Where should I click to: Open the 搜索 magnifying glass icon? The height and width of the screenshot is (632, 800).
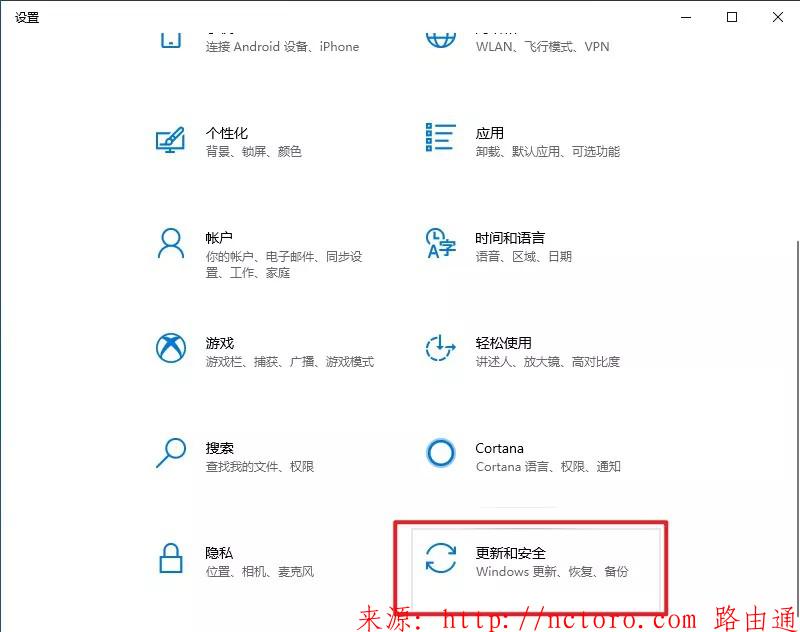[170, 453]
